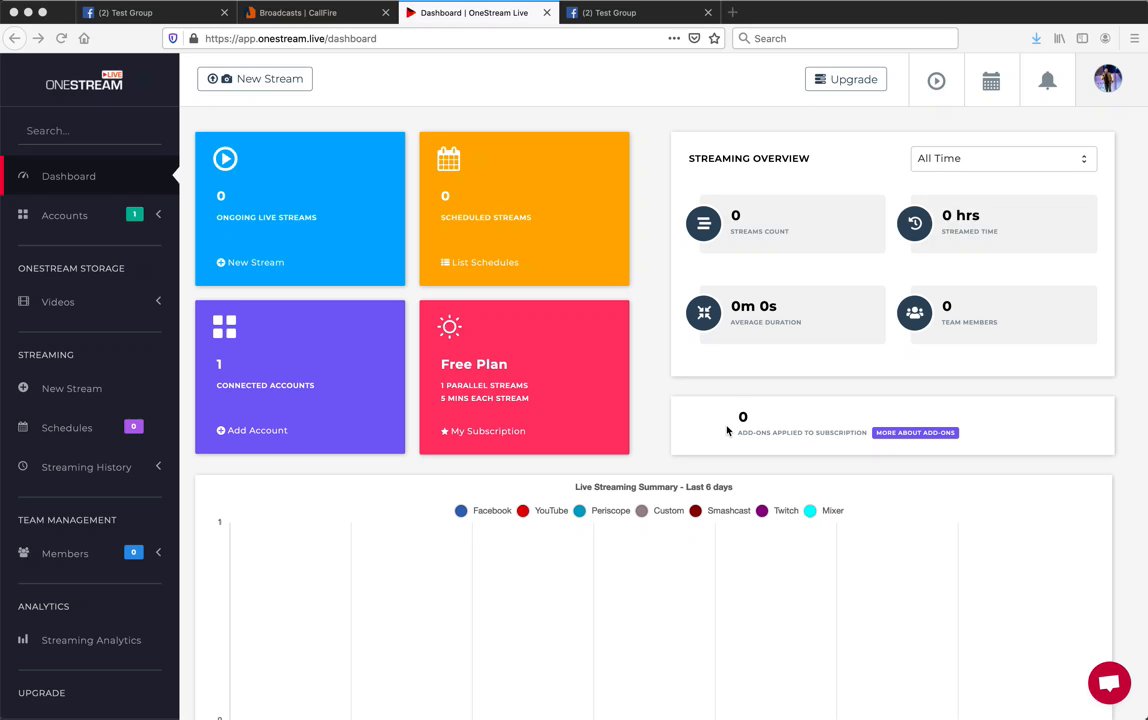The image size is (1148, 720).
Task: Click New Stream link on blue card
Action: [x=250, y=262]
